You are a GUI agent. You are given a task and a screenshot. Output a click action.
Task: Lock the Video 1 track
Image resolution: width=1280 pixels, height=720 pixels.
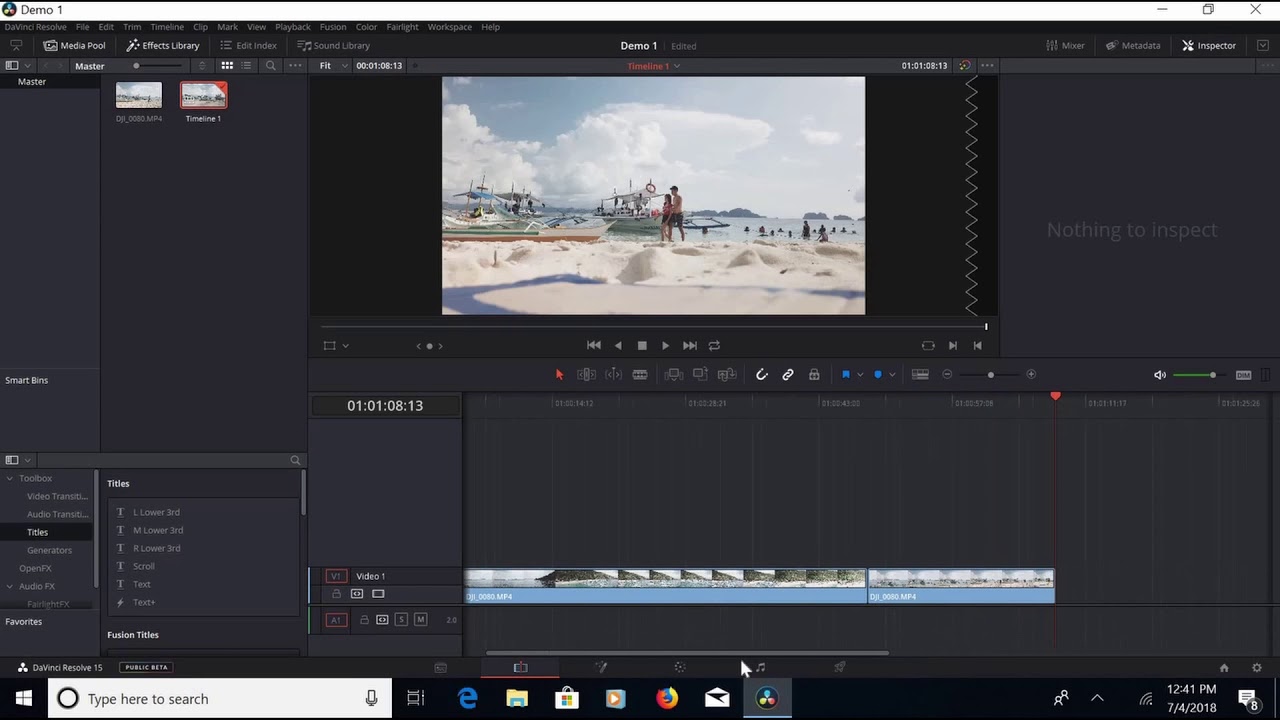[336, 595]
